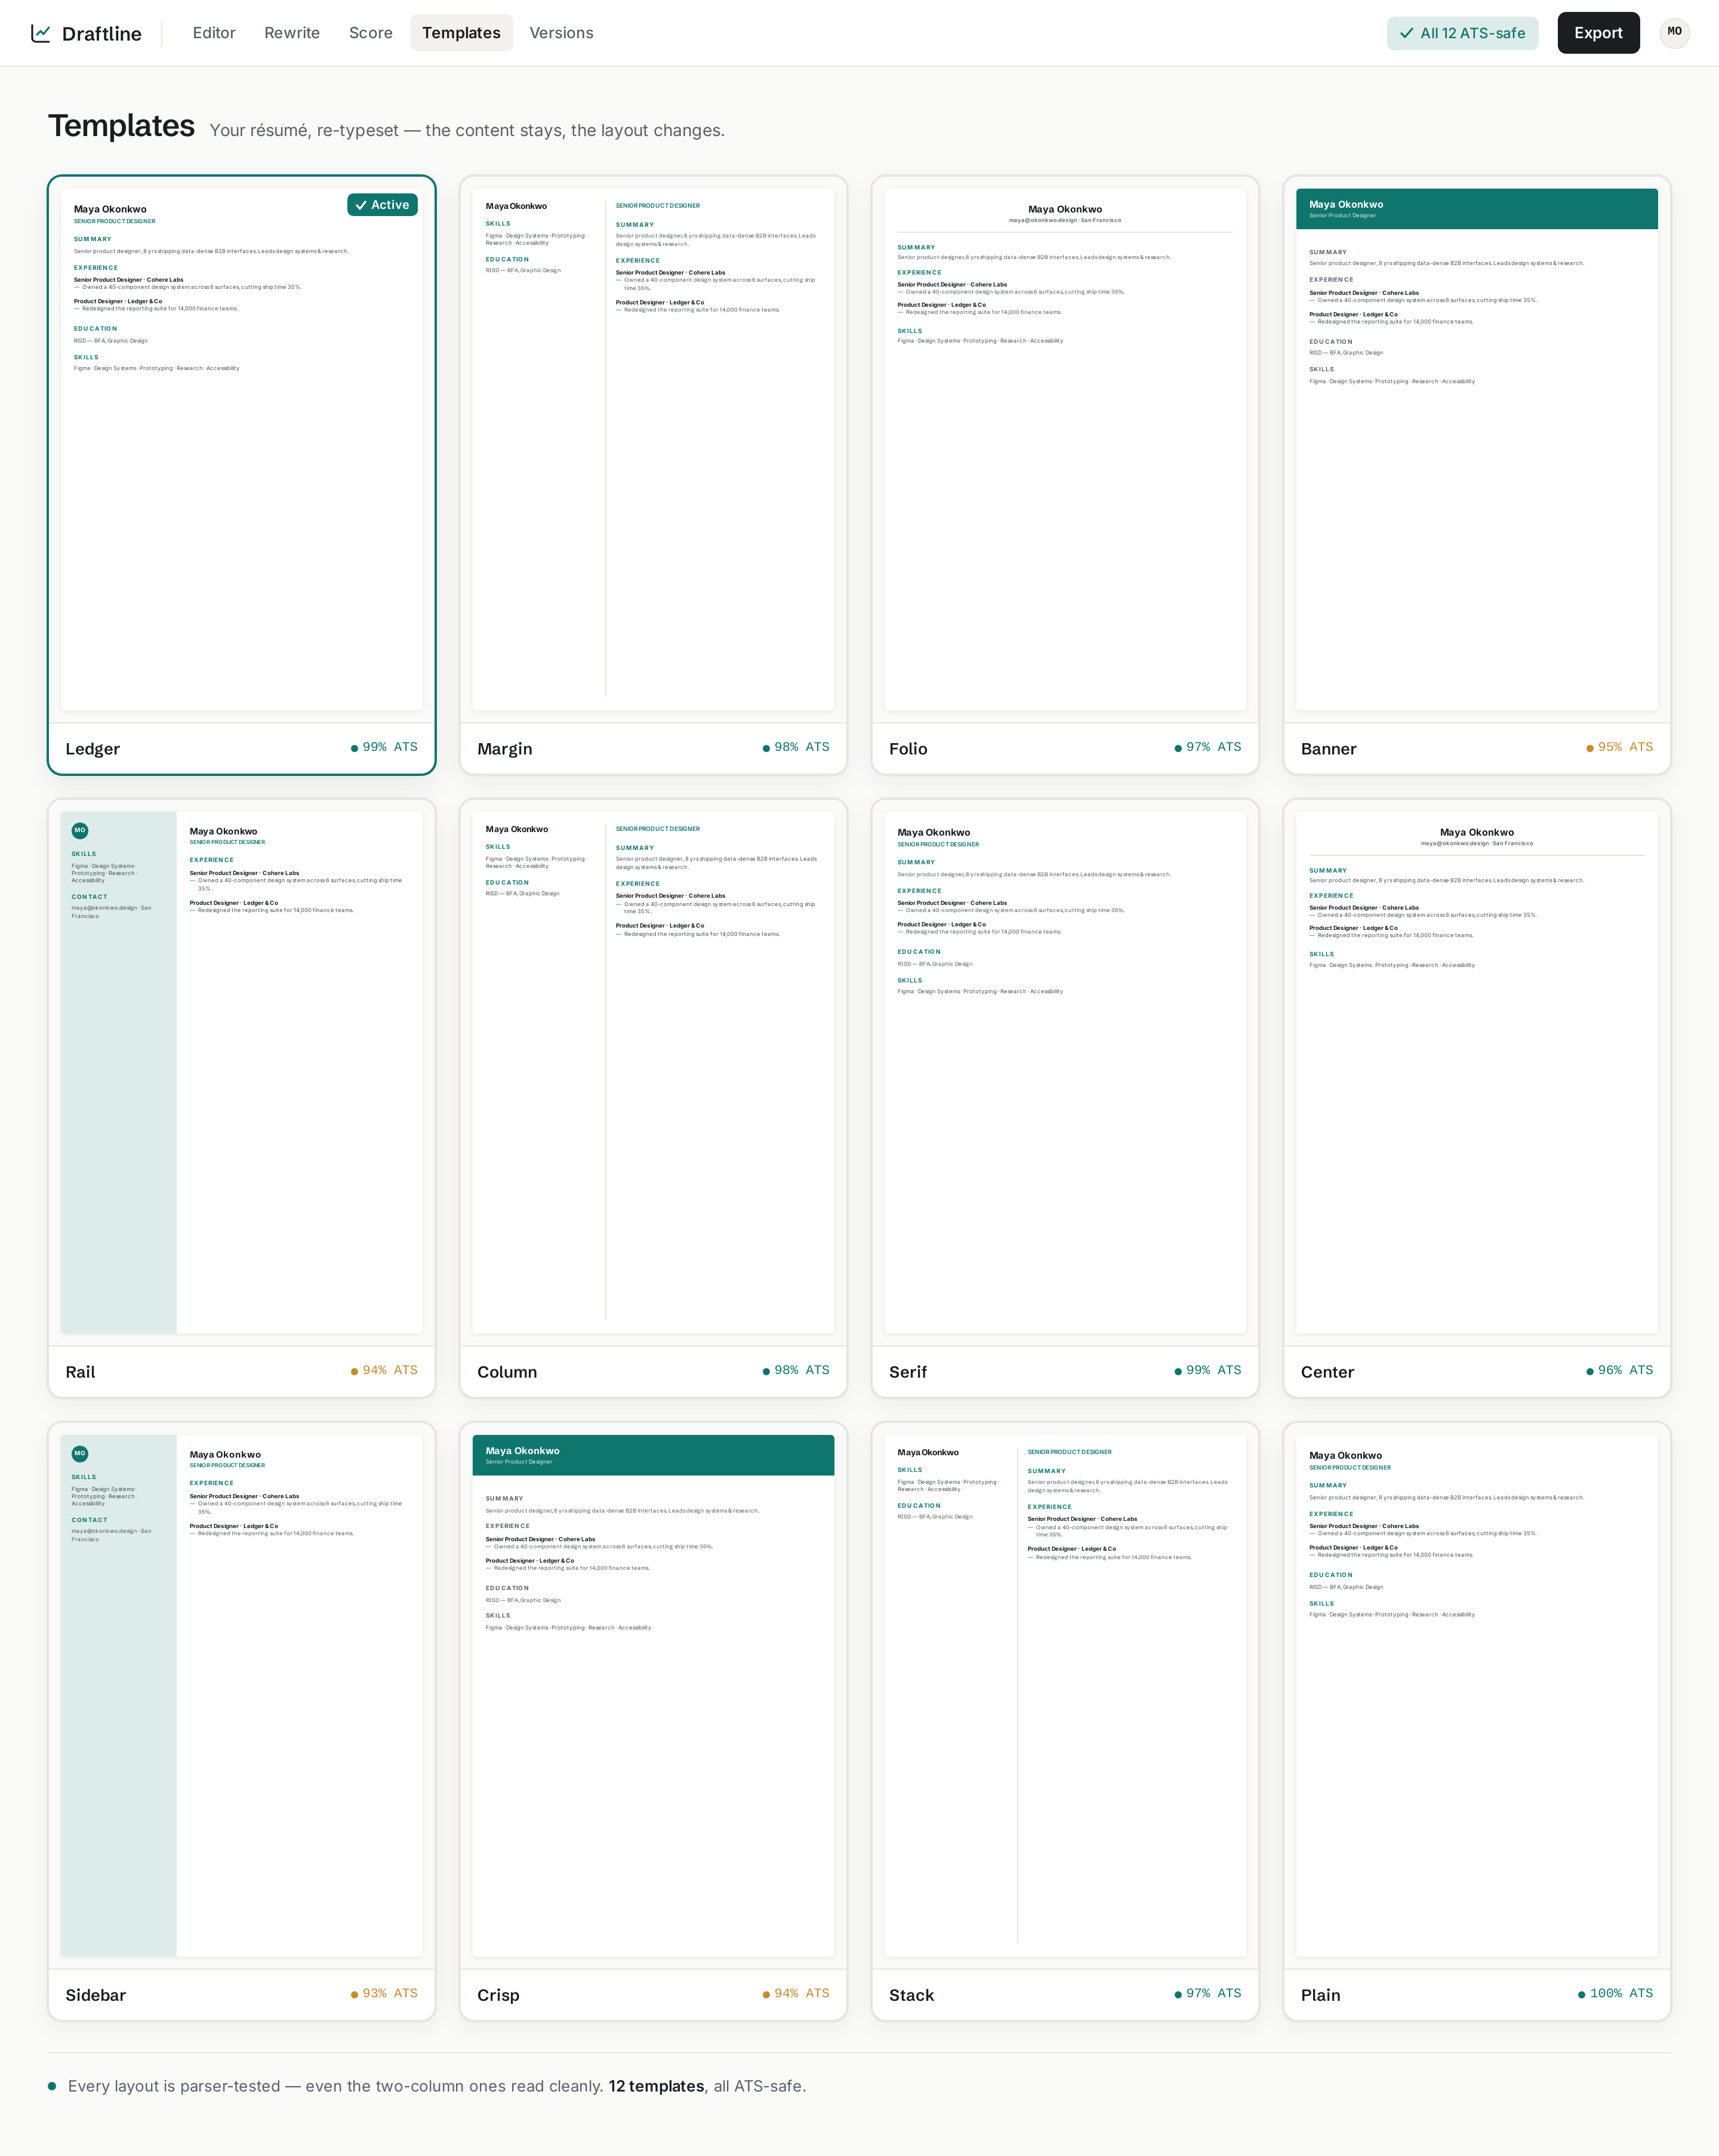Image resolution: width=1719 pixels, height=2156 pixels.
Task: Click the 96% ATS score on Center
Action: (1620, 1370)
